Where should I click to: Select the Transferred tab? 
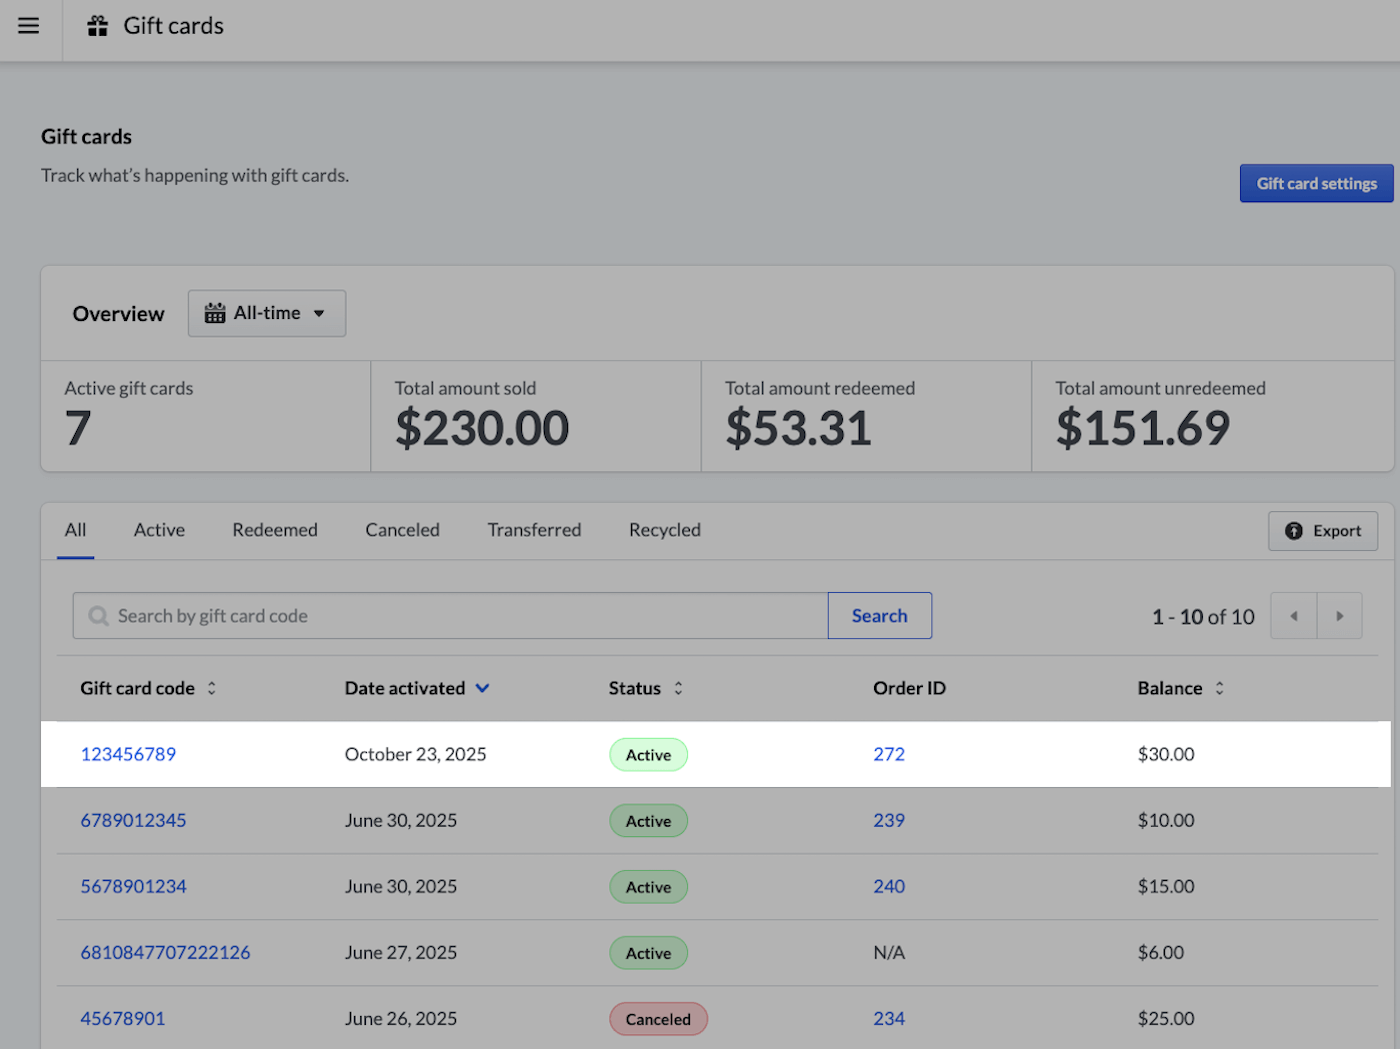[534, 530]
